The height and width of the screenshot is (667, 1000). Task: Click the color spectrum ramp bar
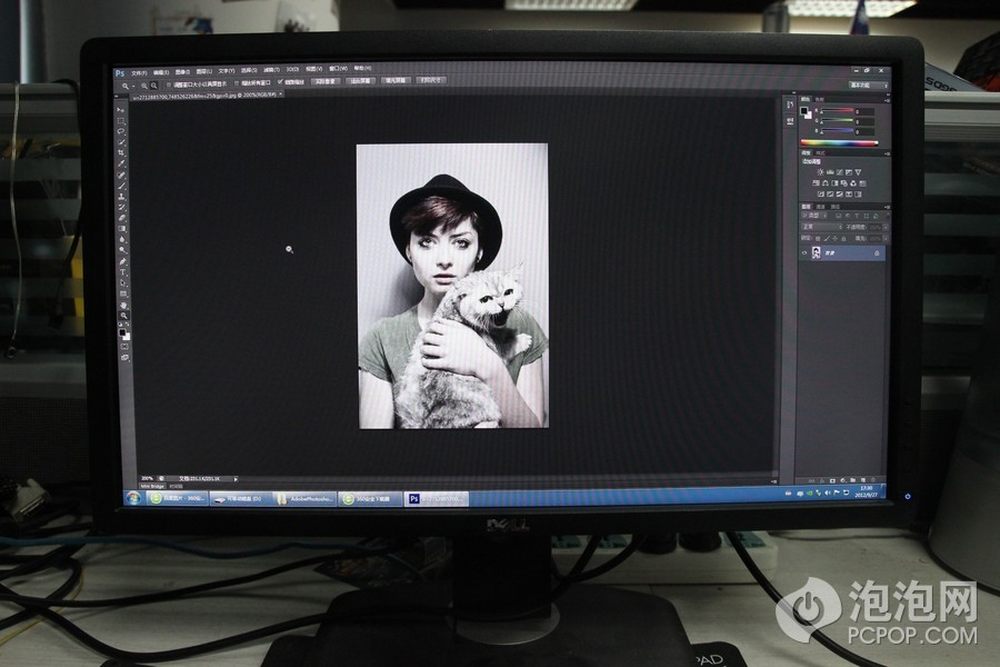(x=840, y=143)
